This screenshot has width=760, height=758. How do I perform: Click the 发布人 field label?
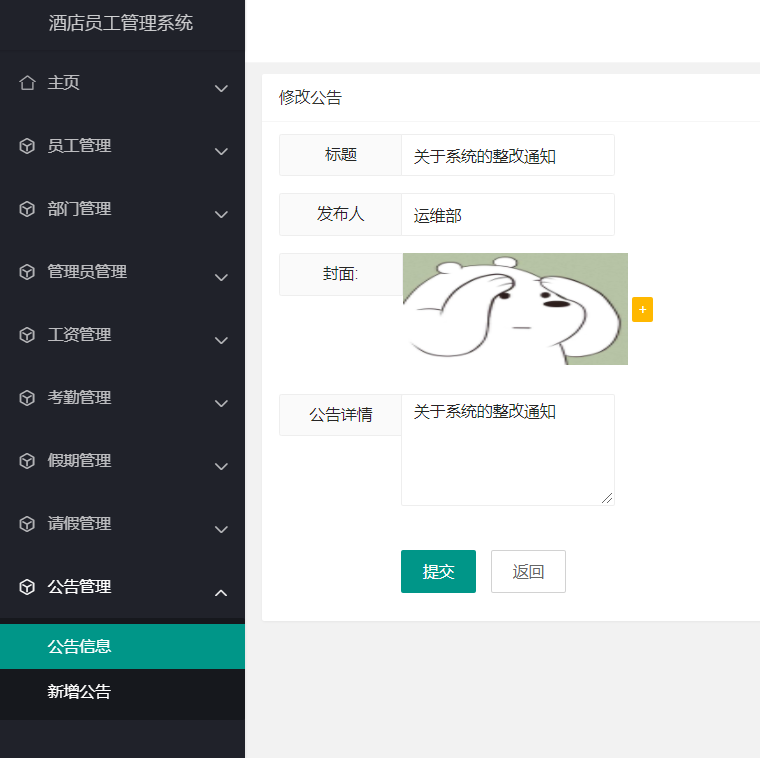pos(340,214)
